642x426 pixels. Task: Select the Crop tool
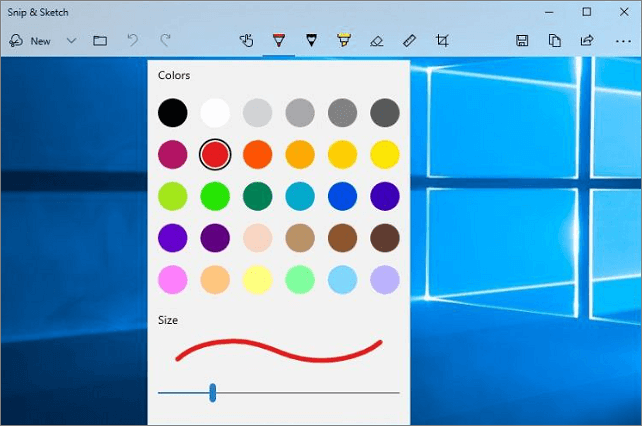442,41
